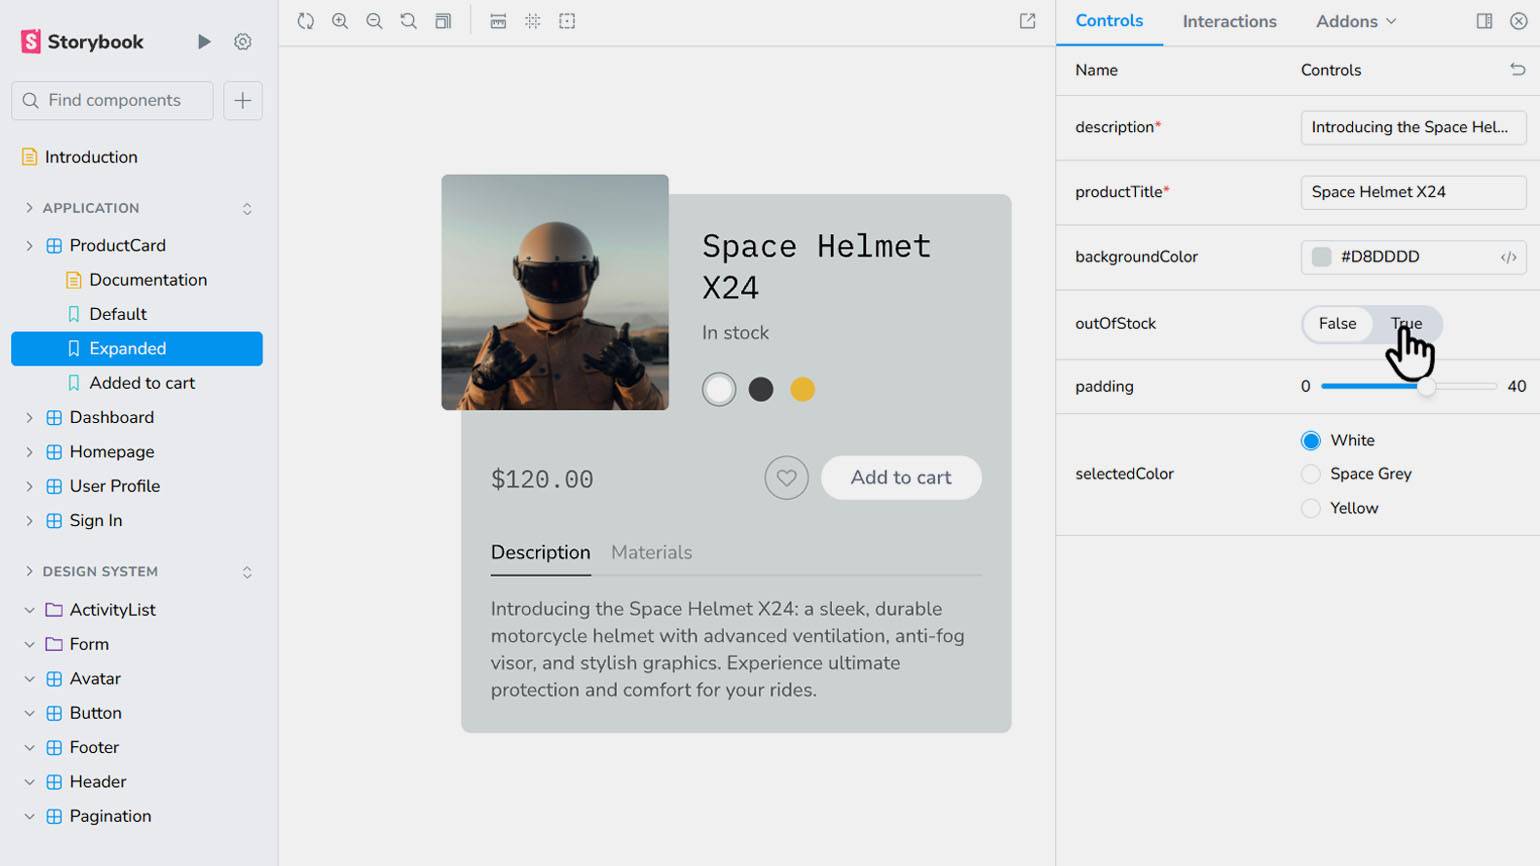This screenshot has width=1540, height=866.
Task: Toggle the outline dashed-square toolbar icon
Action: coord(567,21)
